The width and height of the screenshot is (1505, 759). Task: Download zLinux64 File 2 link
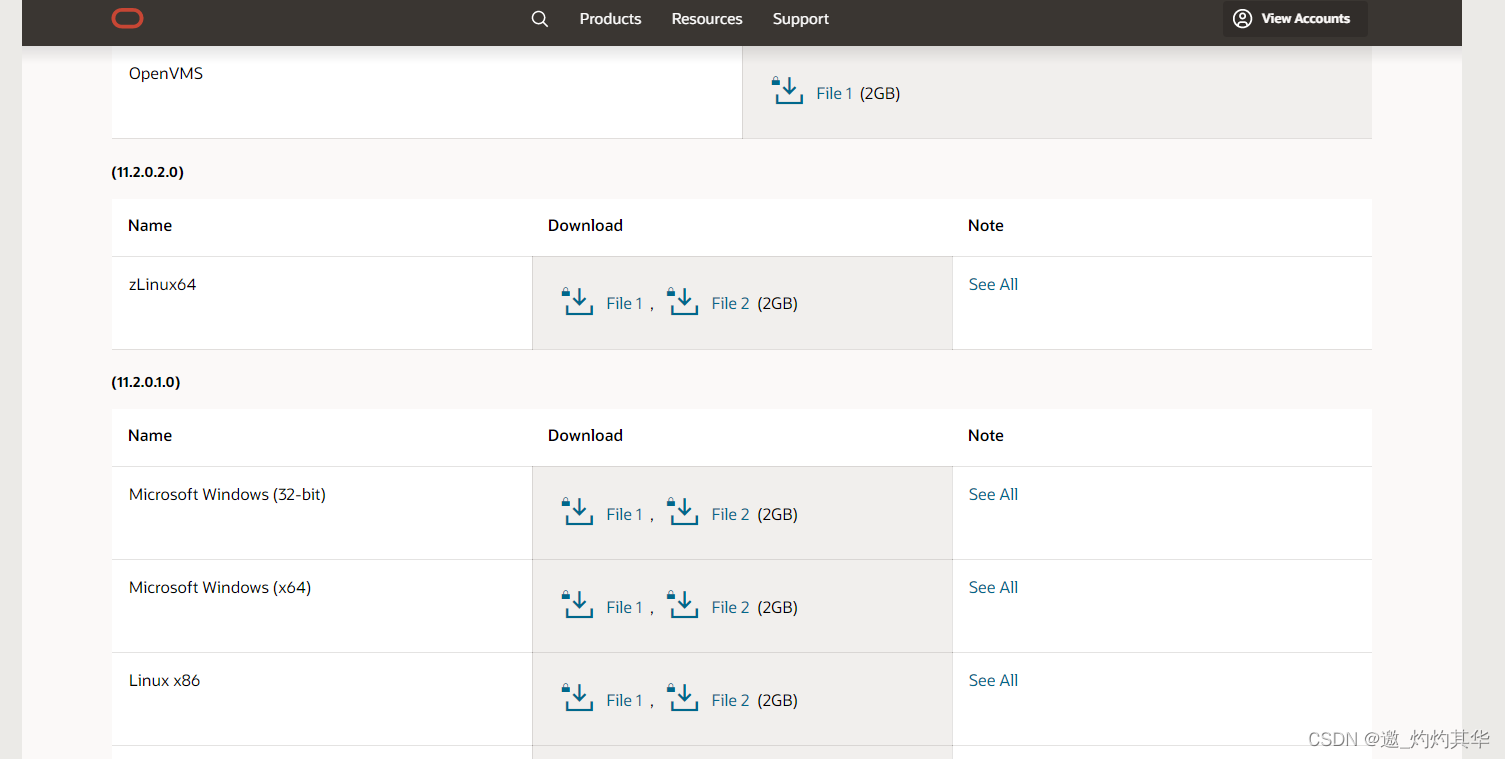point(730,304)
